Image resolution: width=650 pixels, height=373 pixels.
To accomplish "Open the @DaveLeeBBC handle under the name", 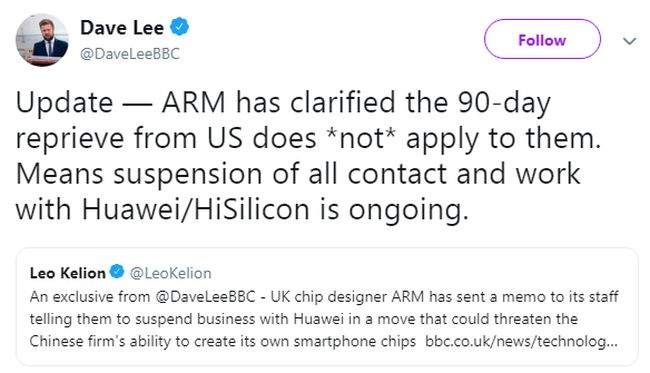I will pyautogui.click(x=130, y=54).
